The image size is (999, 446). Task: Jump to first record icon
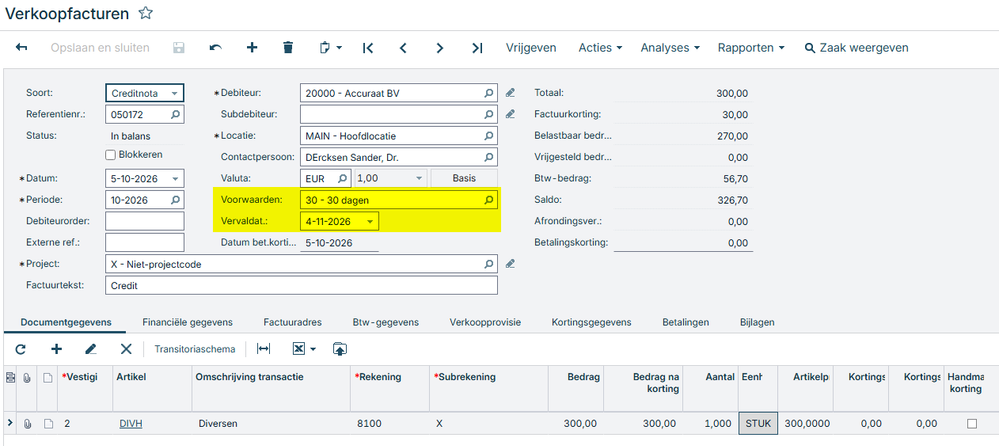click(x=368, y=48)
